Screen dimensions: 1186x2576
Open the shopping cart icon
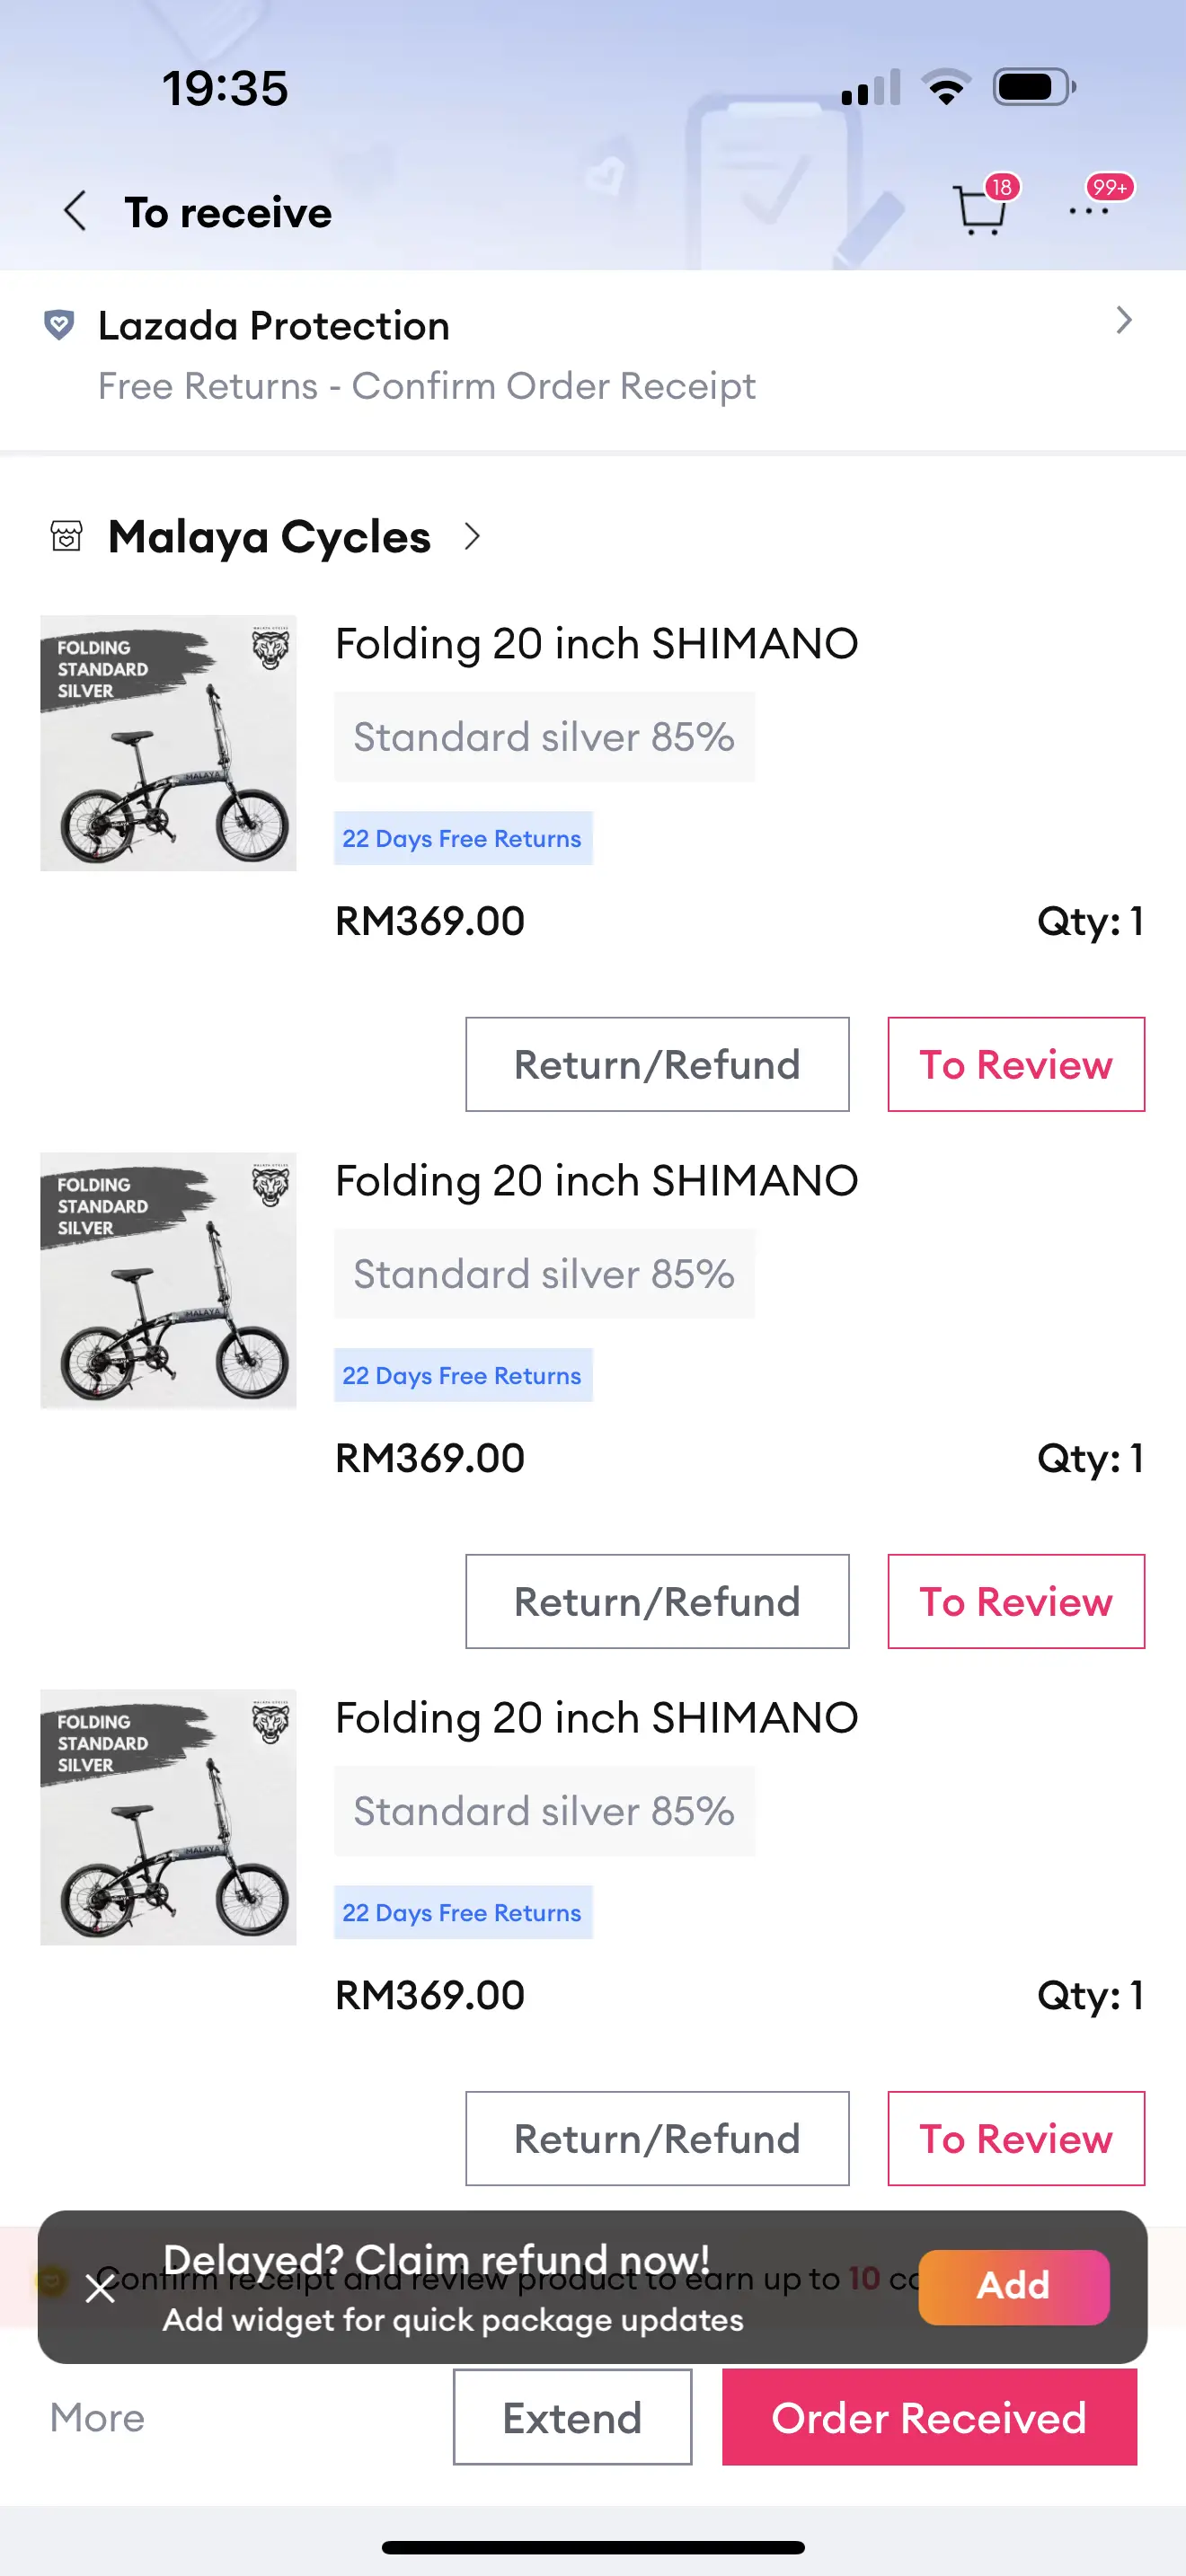tap(979, 209)
